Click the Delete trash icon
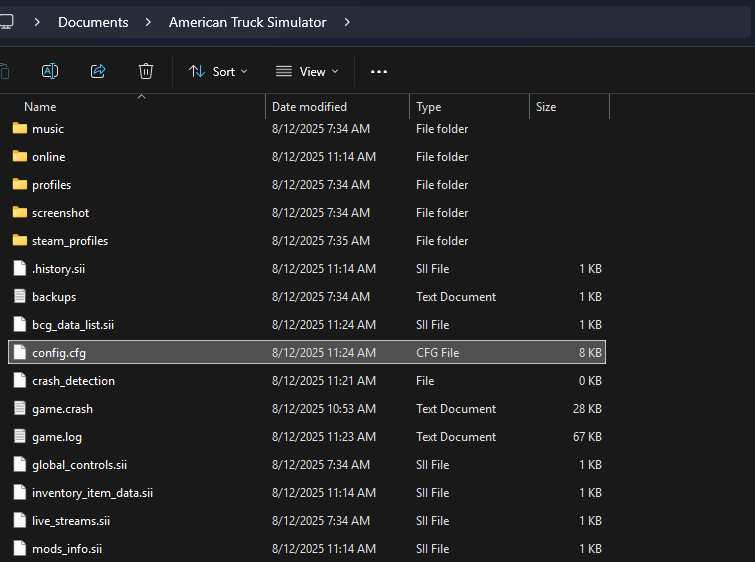 [x=146, y=72]
